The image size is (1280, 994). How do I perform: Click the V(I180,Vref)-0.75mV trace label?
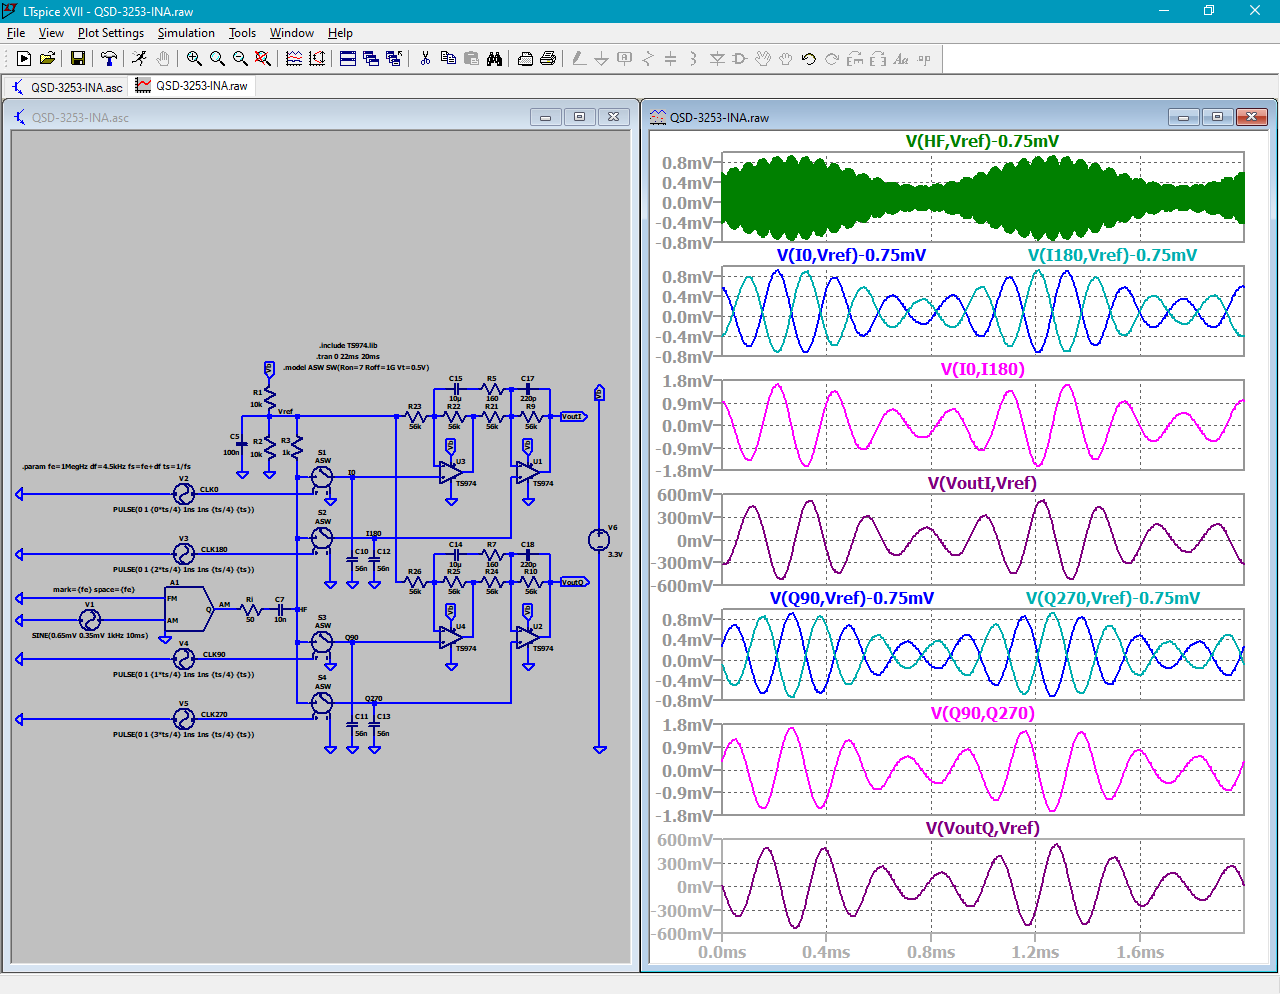pos(1112,256)
